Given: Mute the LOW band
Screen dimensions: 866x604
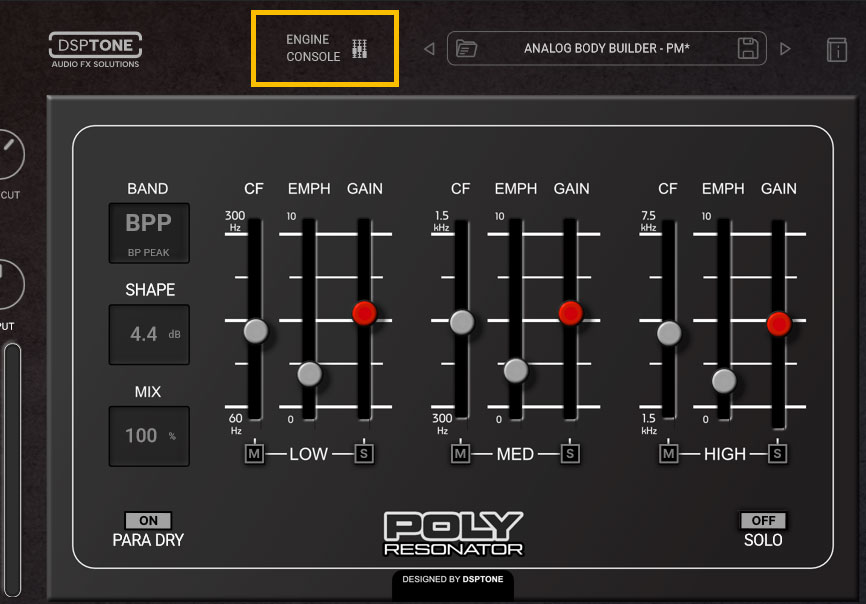Looking at the screenshot, I should click(254, 454).
